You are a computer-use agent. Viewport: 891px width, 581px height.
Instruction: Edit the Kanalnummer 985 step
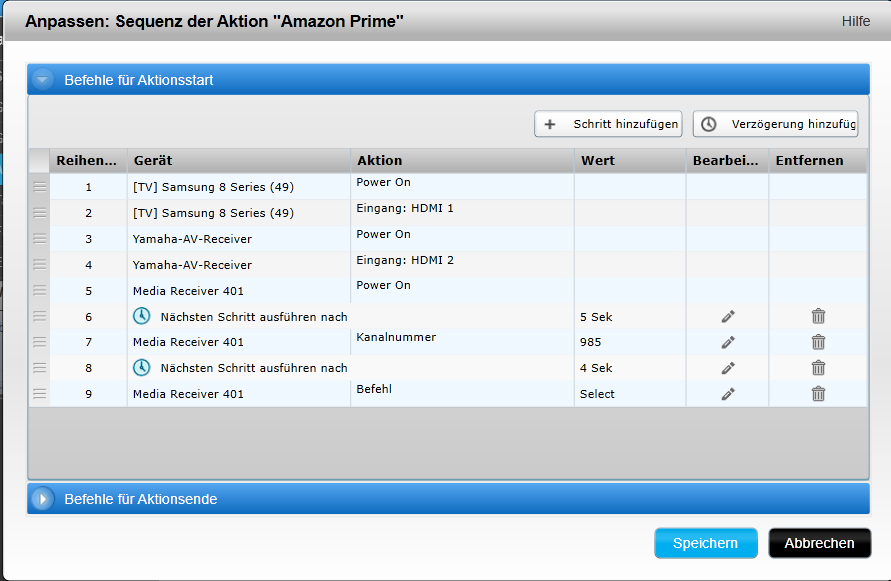(727, 342)
